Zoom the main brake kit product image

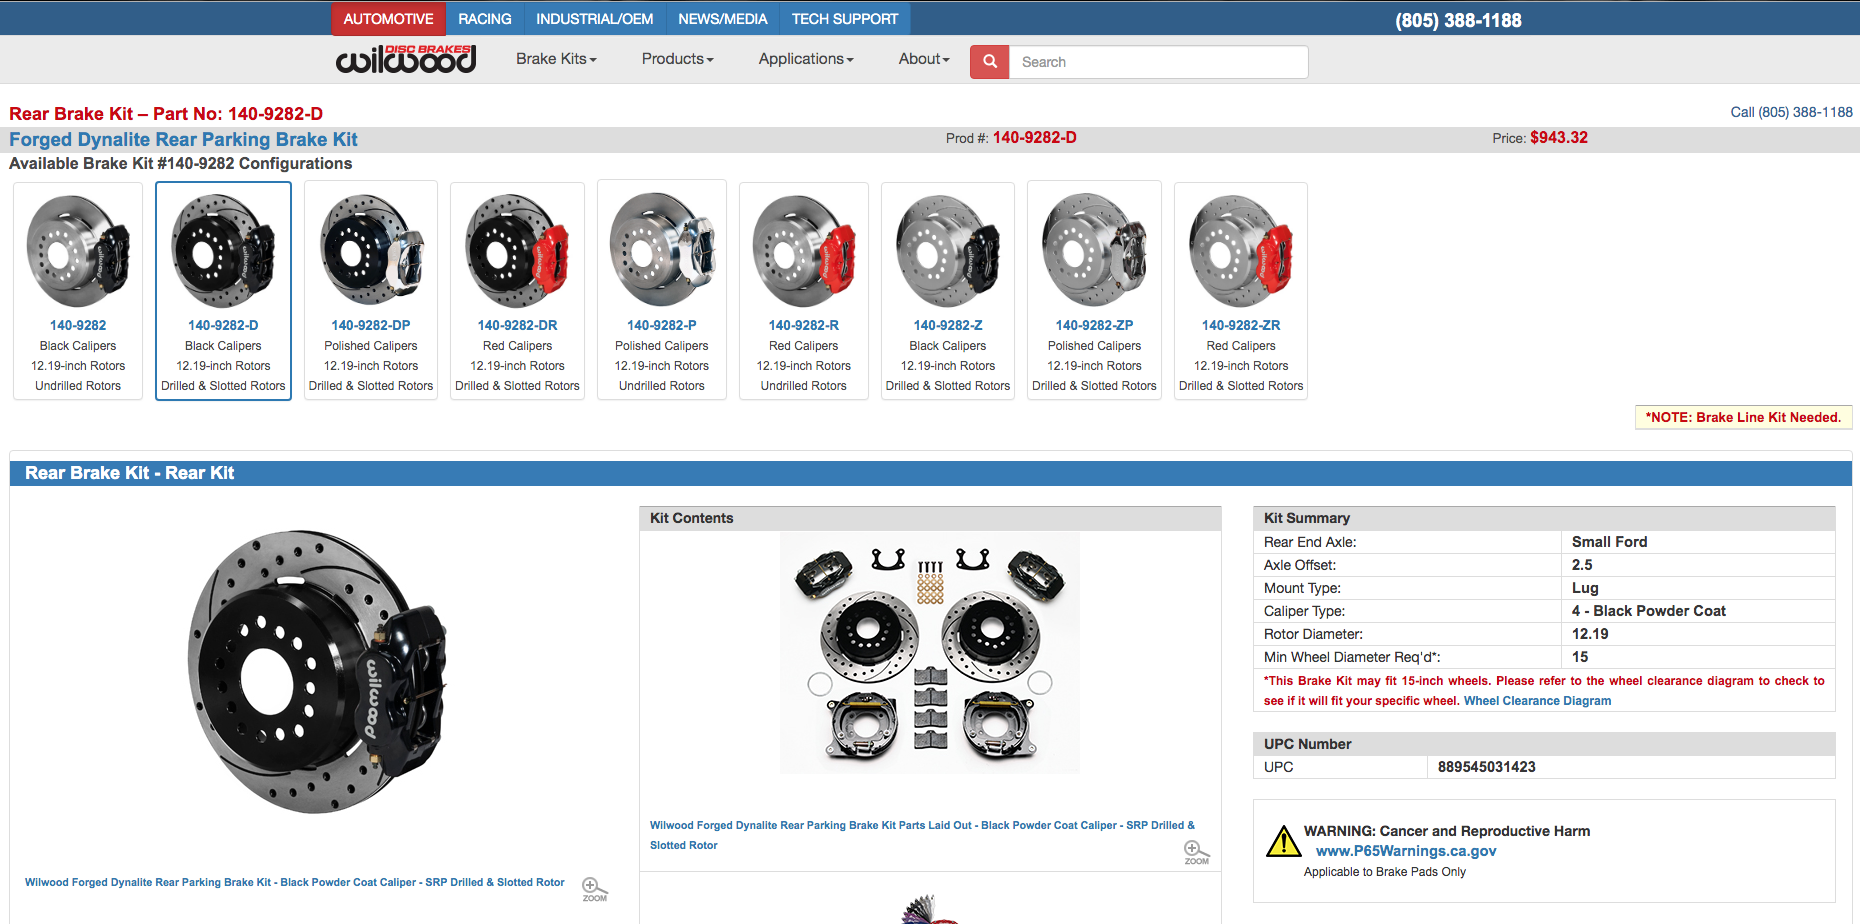pyautogui.click(x=594, y=889)
